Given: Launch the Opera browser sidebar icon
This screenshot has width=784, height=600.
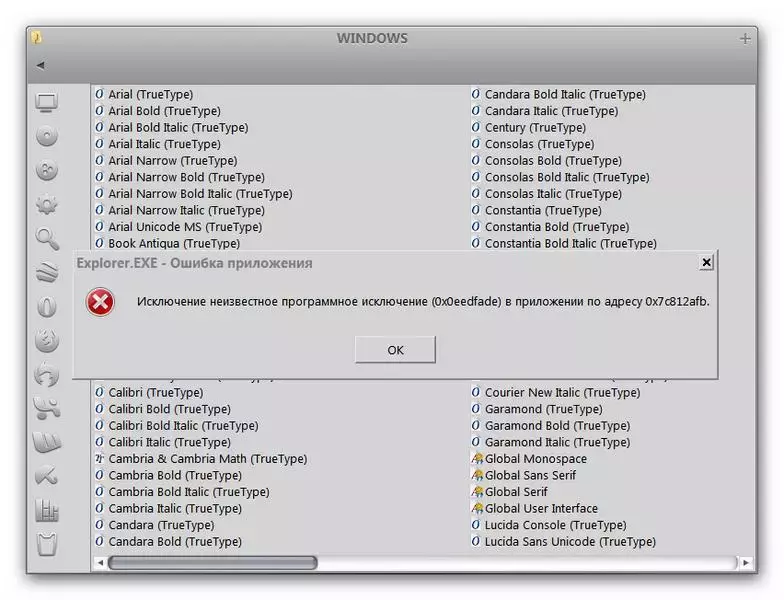Looking at the screenshot, I should pos(47,306).
